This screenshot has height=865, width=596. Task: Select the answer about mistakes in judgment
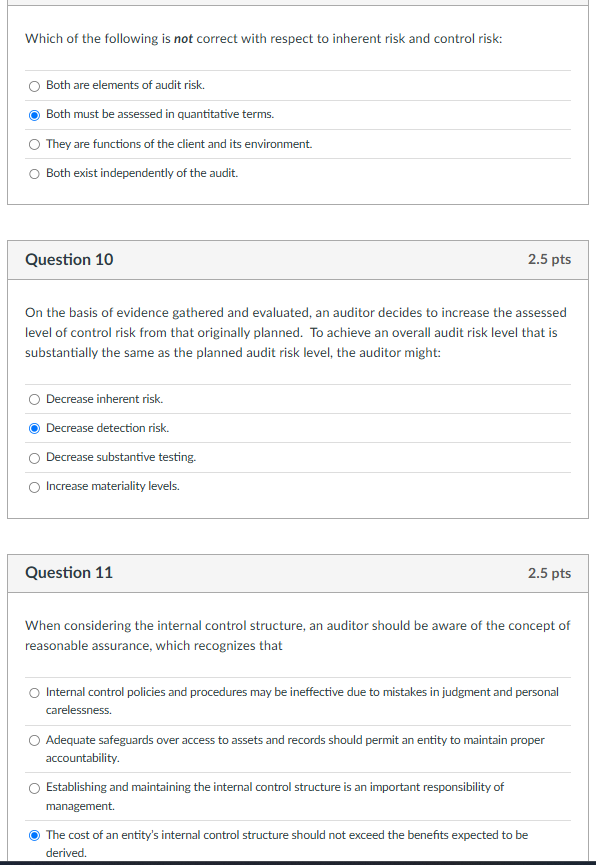[33, 692]
